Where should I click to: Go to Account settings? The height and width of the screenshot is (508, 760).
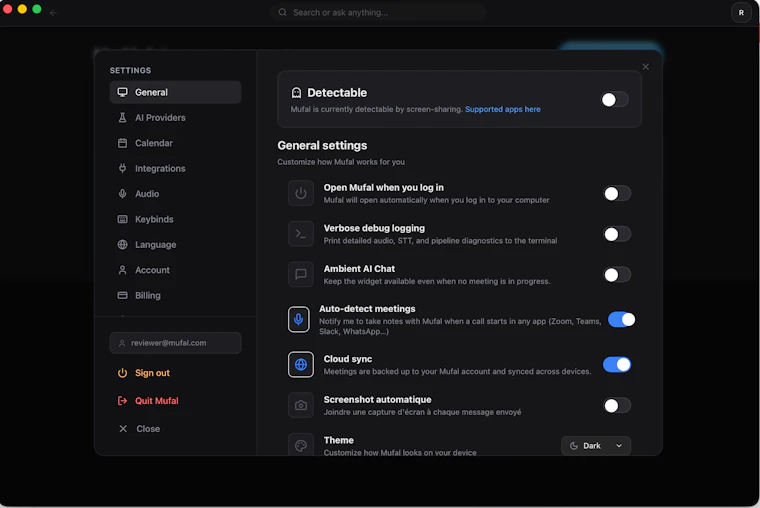[175, 270]
